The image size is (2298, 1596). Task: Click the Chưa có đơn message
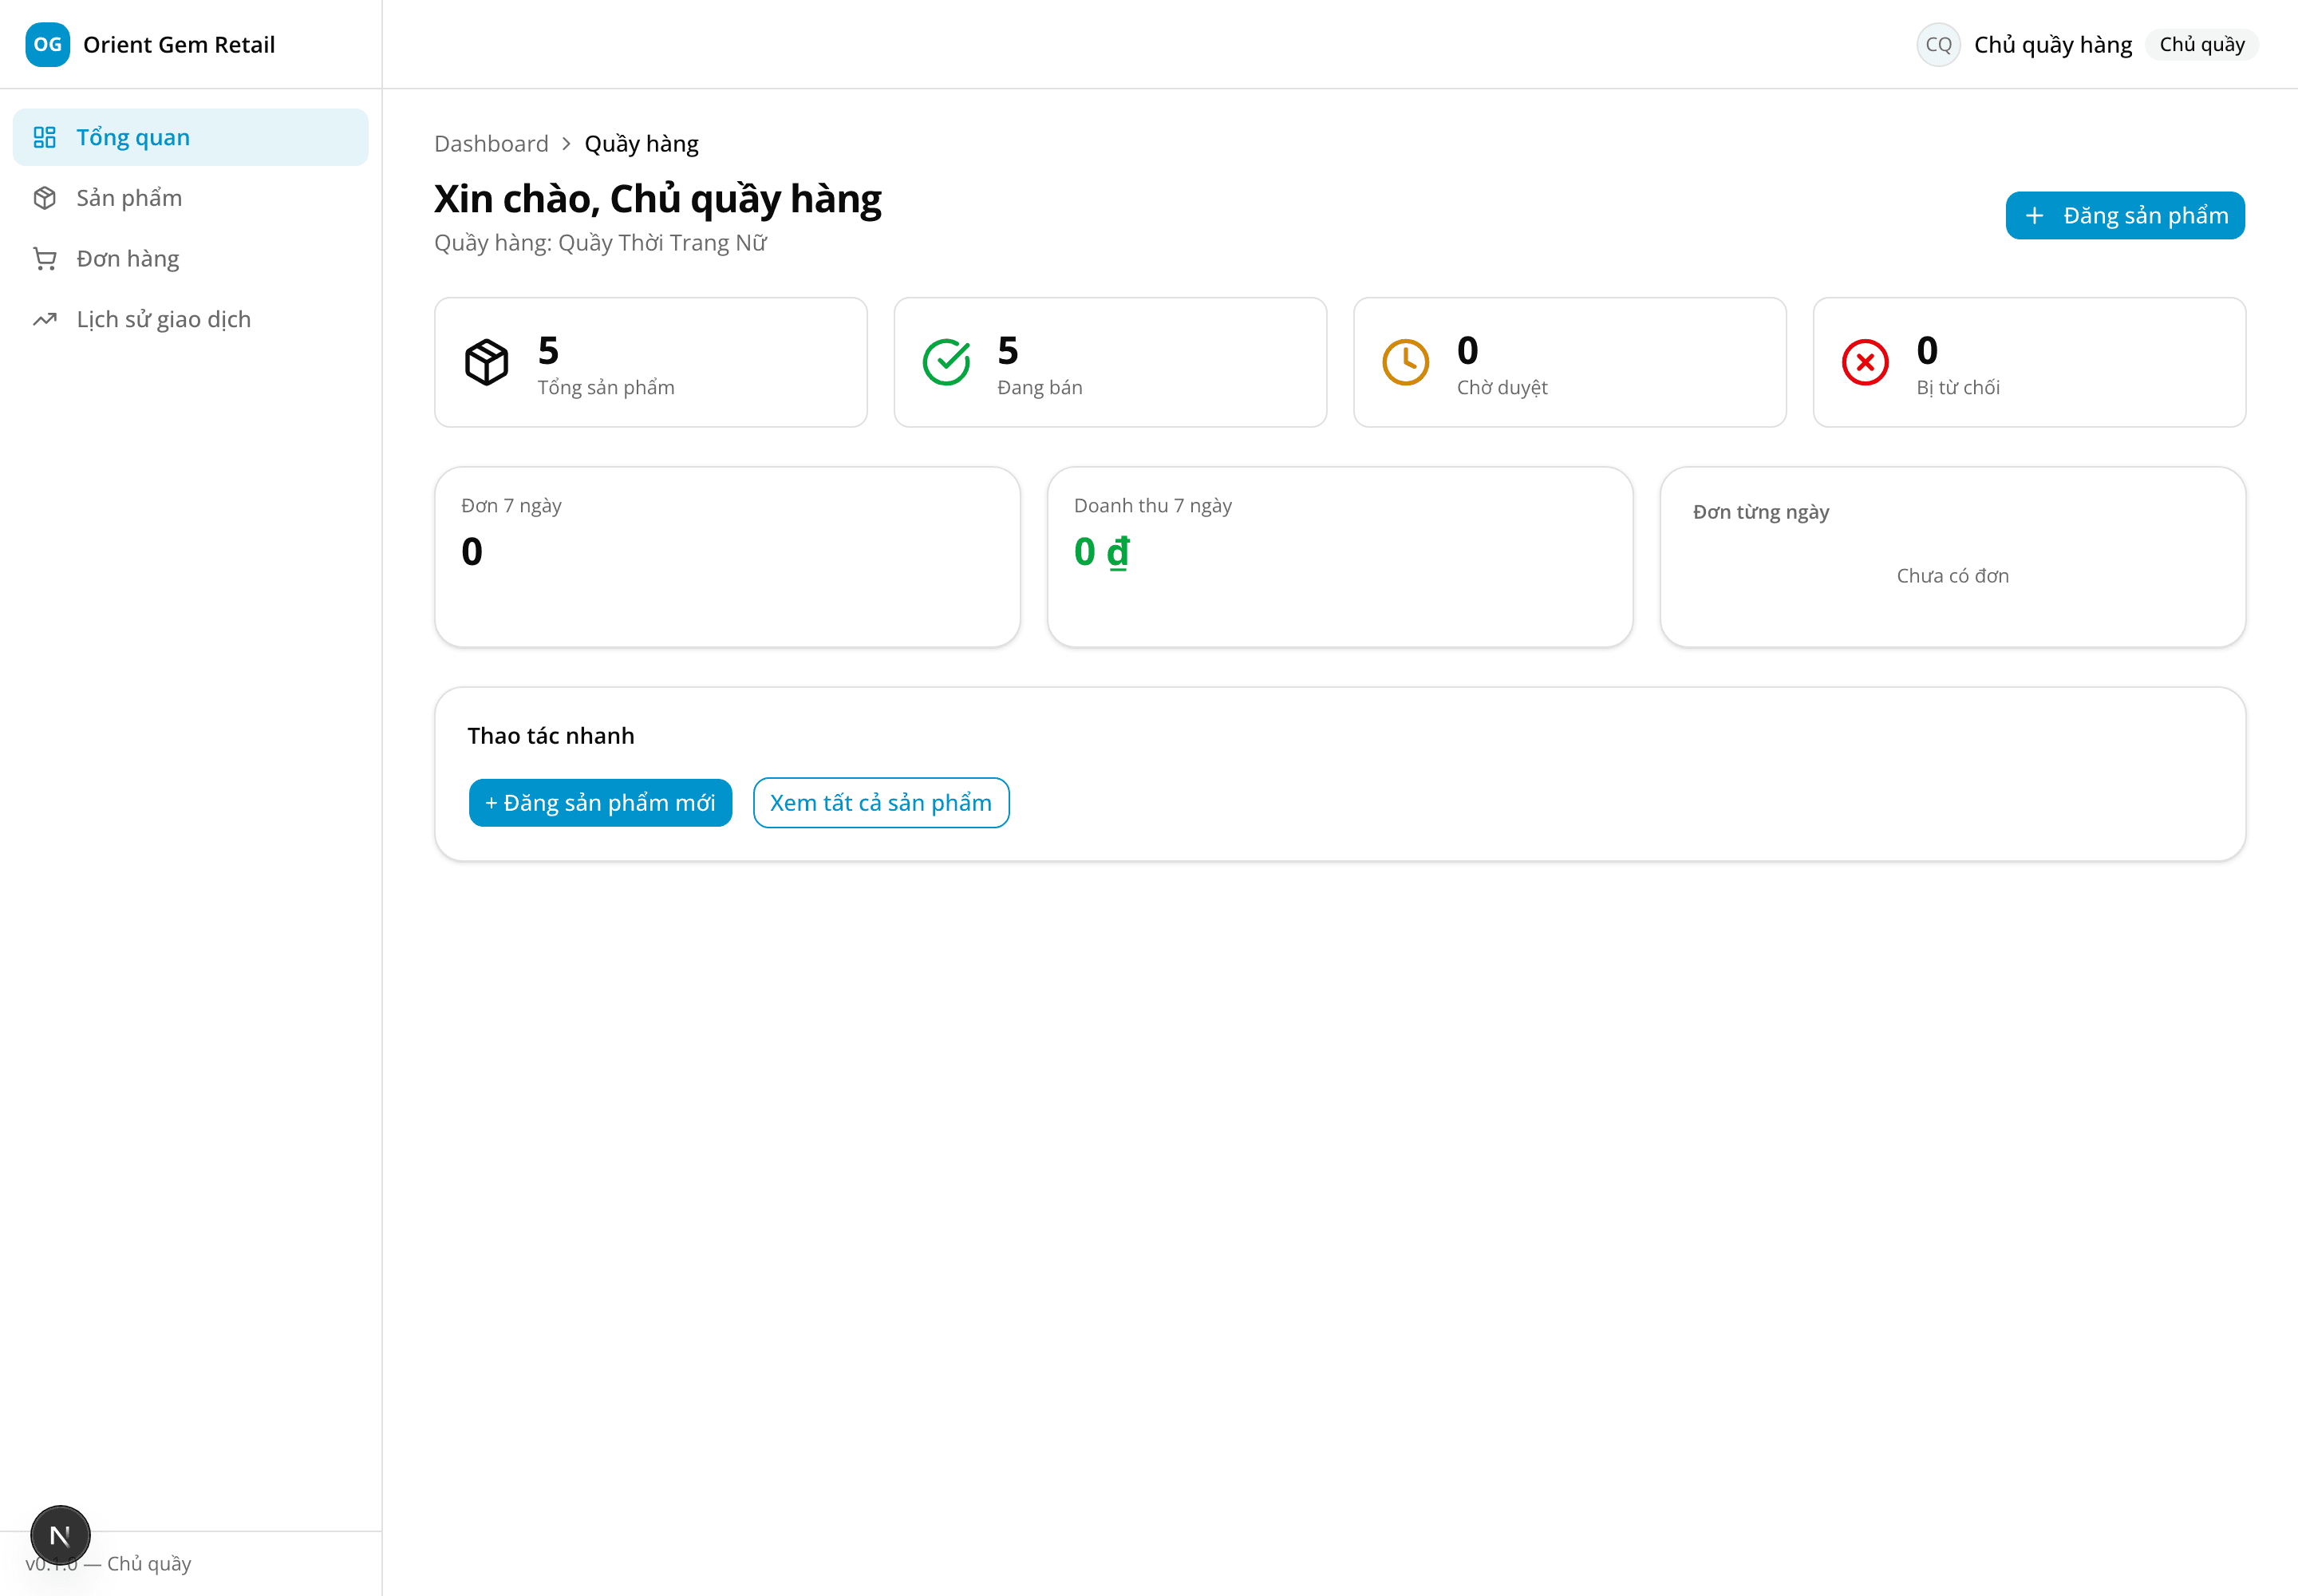1953,576
